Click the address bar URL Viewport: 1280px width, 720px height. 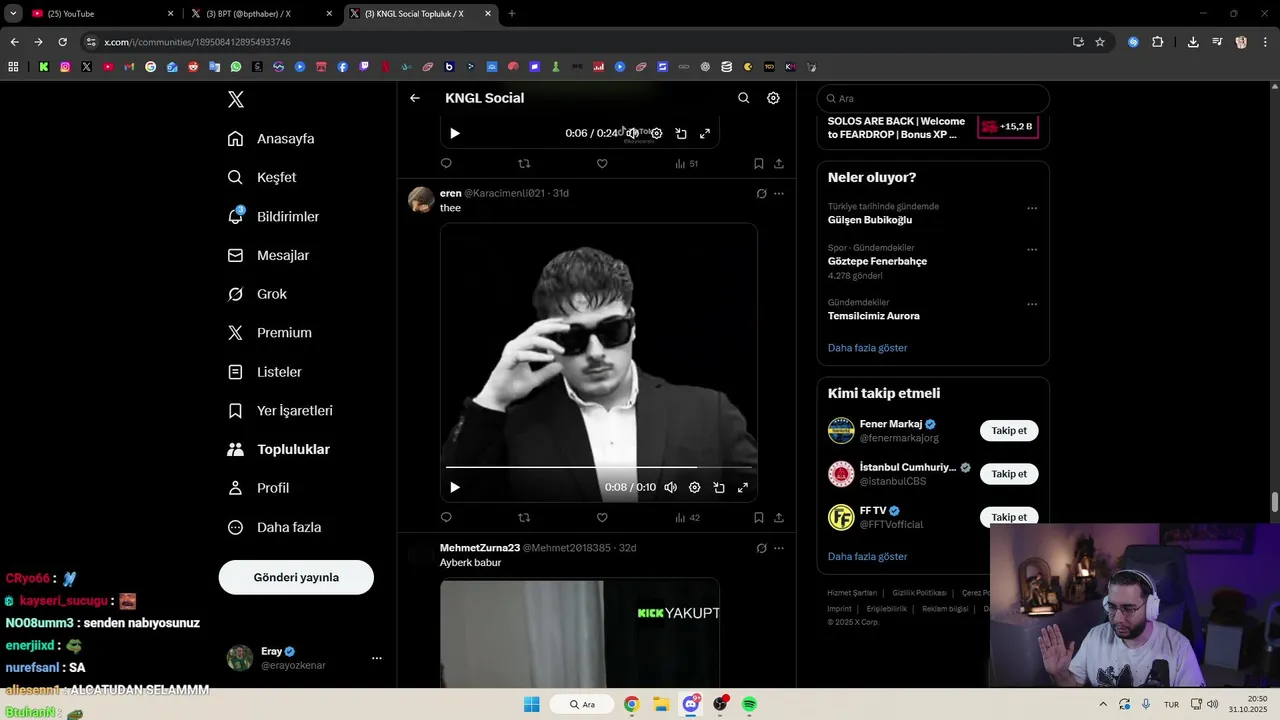point(197,42)
